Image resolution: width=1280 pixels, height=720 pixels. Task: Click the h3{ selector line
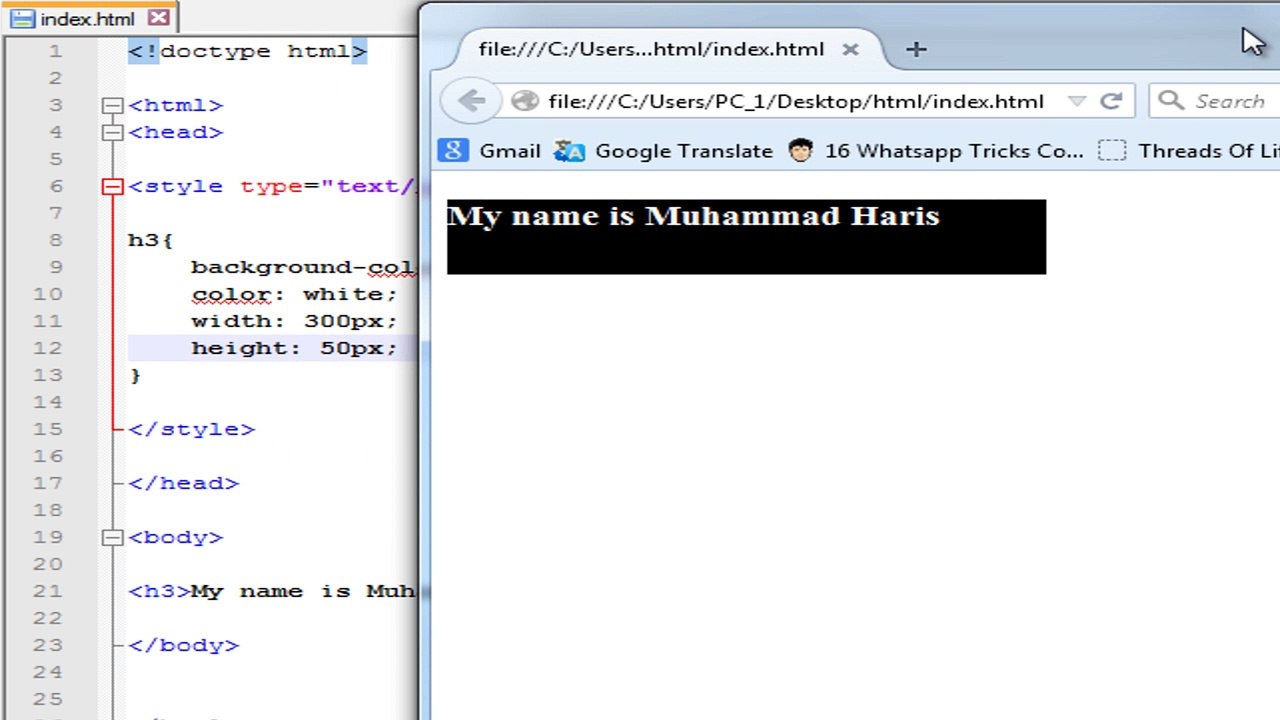click(151, 240)
